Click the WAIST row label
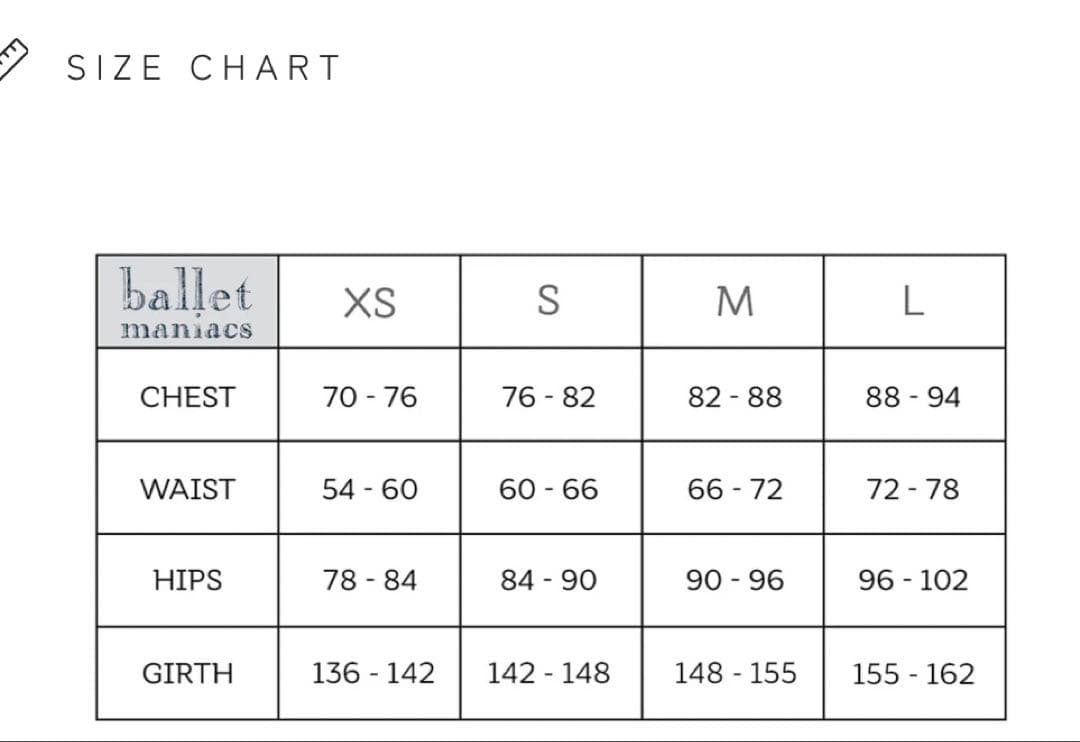 [x=187, y=489]
